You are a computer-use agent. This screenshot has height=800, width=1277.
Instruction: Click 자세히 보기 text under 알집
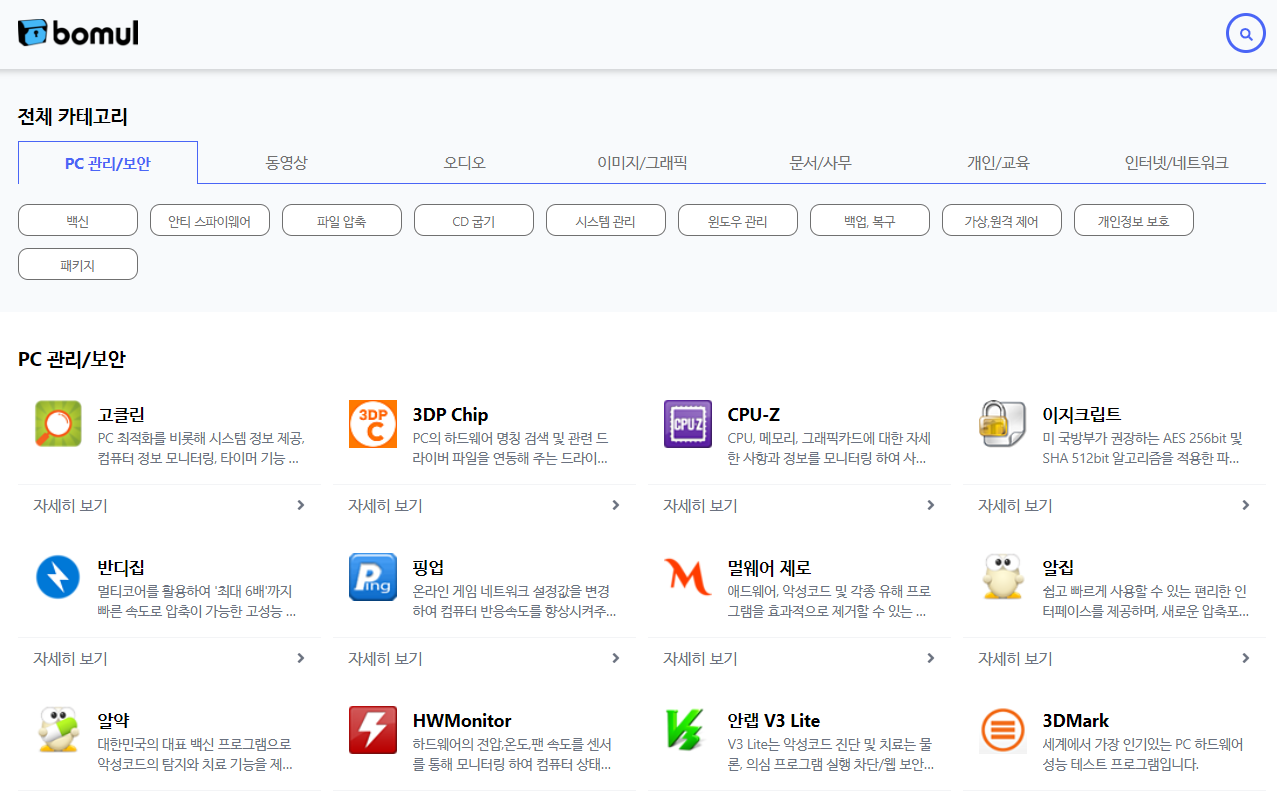[1015, 658]
